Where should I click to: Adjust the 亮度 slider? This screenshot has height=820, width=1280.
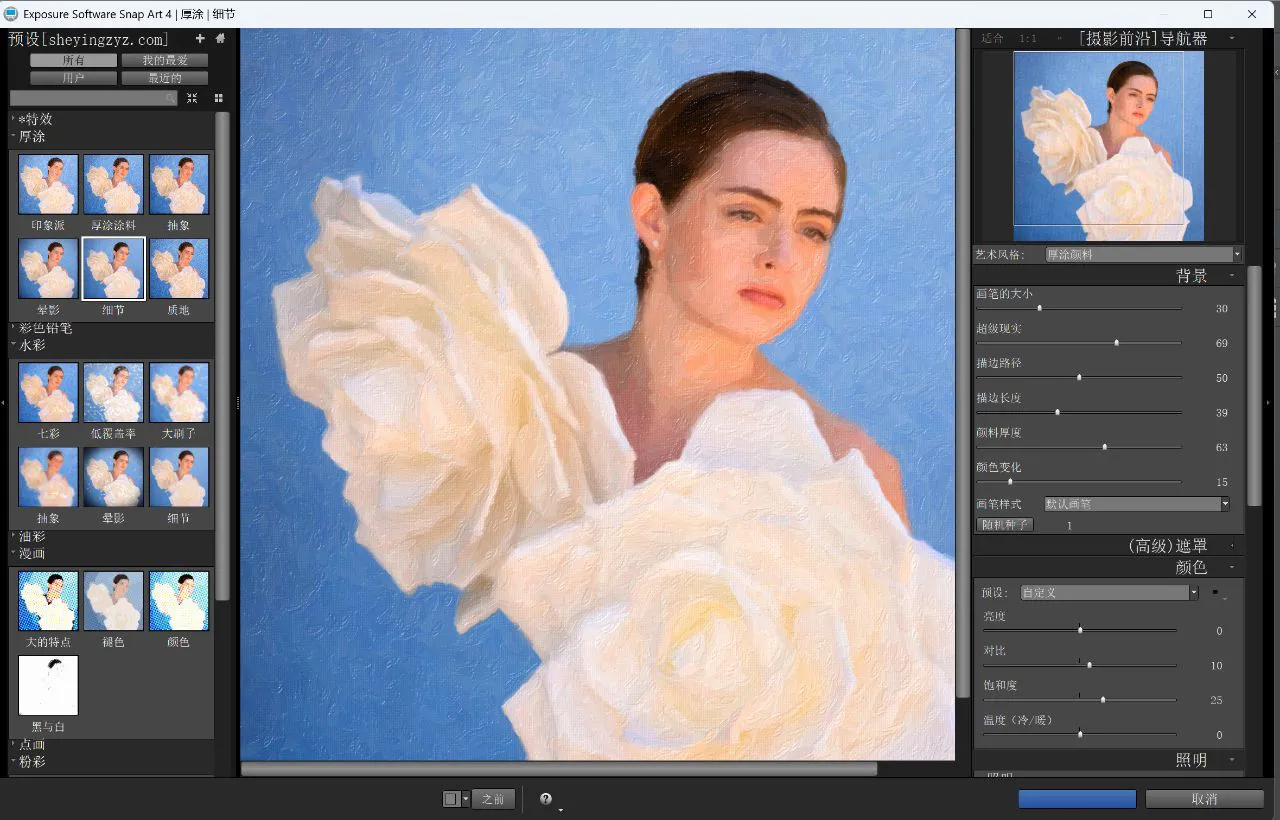1080,630
